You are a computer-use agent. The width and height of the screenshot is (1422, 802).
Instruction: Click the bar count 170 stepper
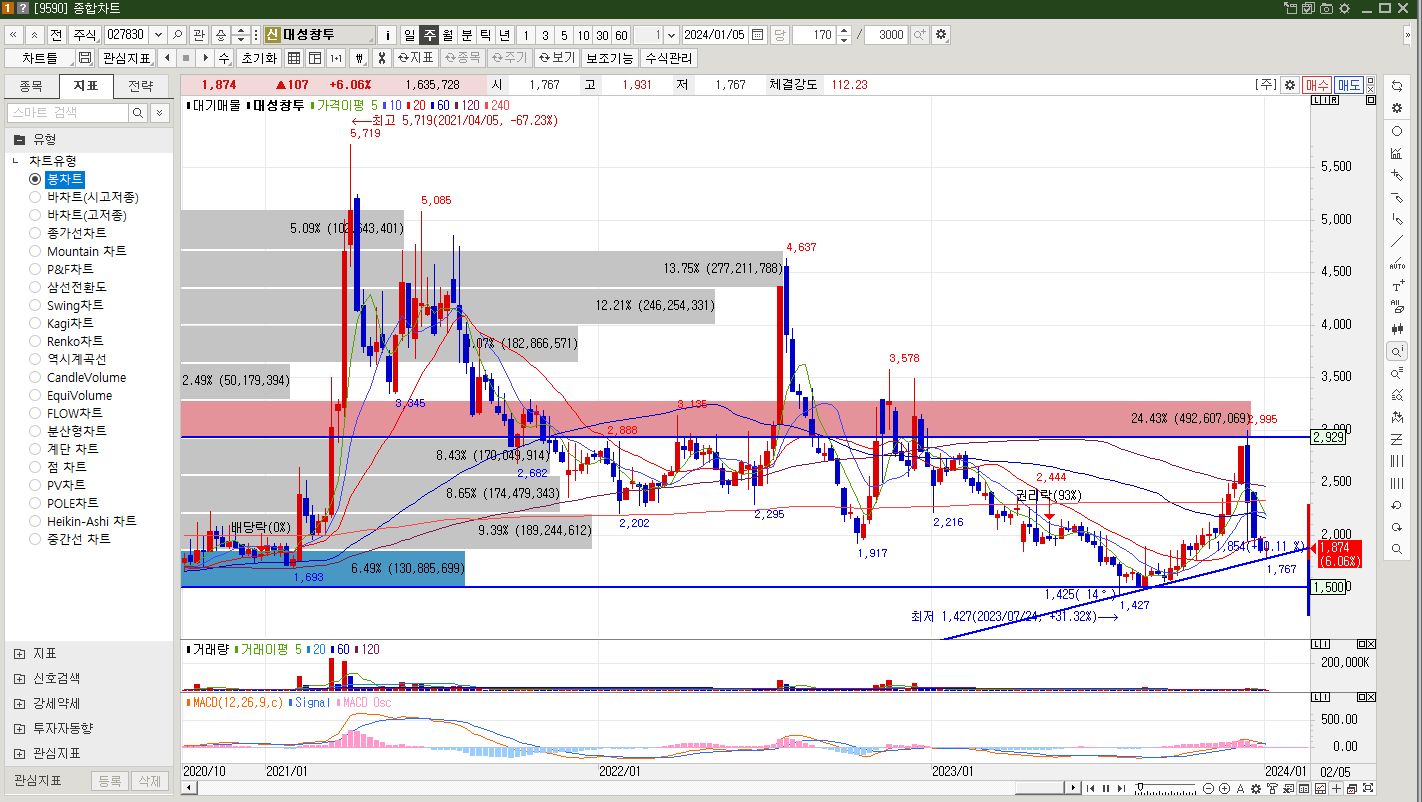point(844,35)
